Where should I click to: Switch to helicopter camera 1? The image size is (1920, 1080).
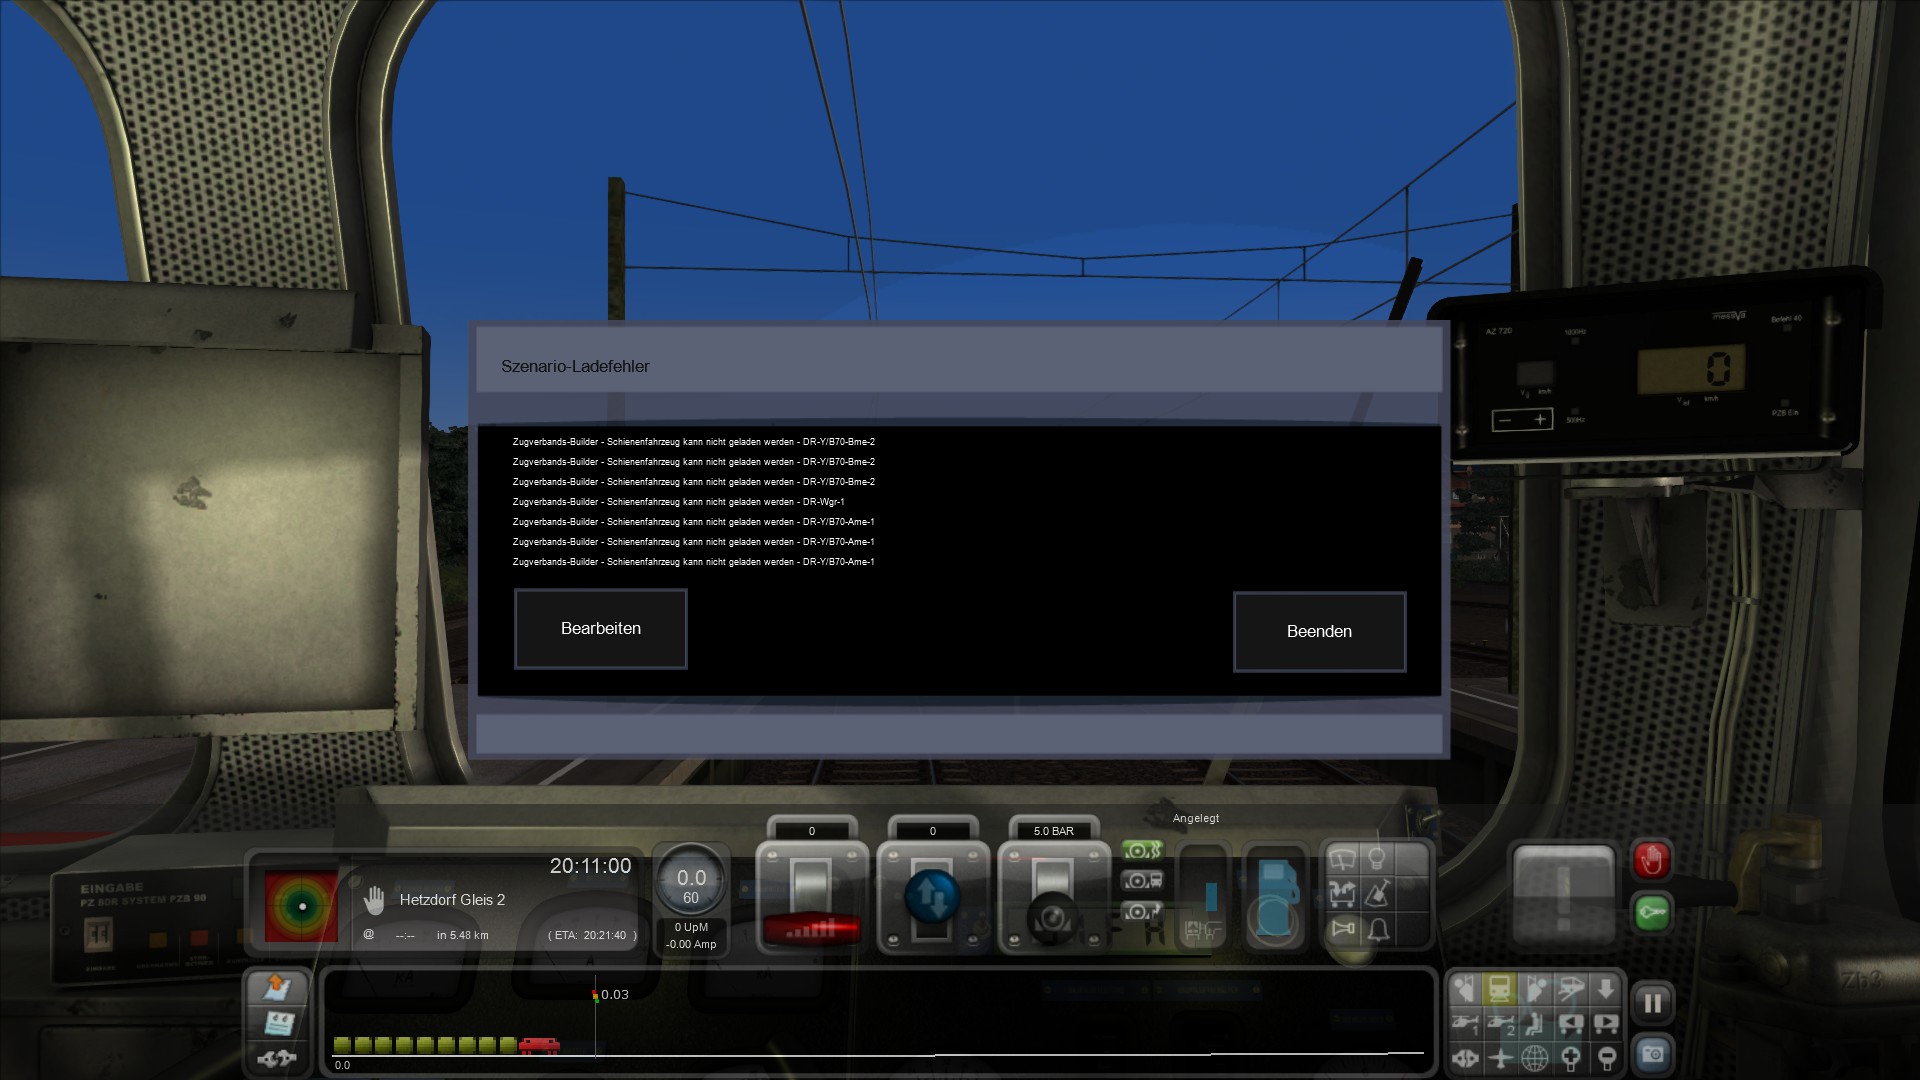pyautogui.click(x=1465, y=1024)
